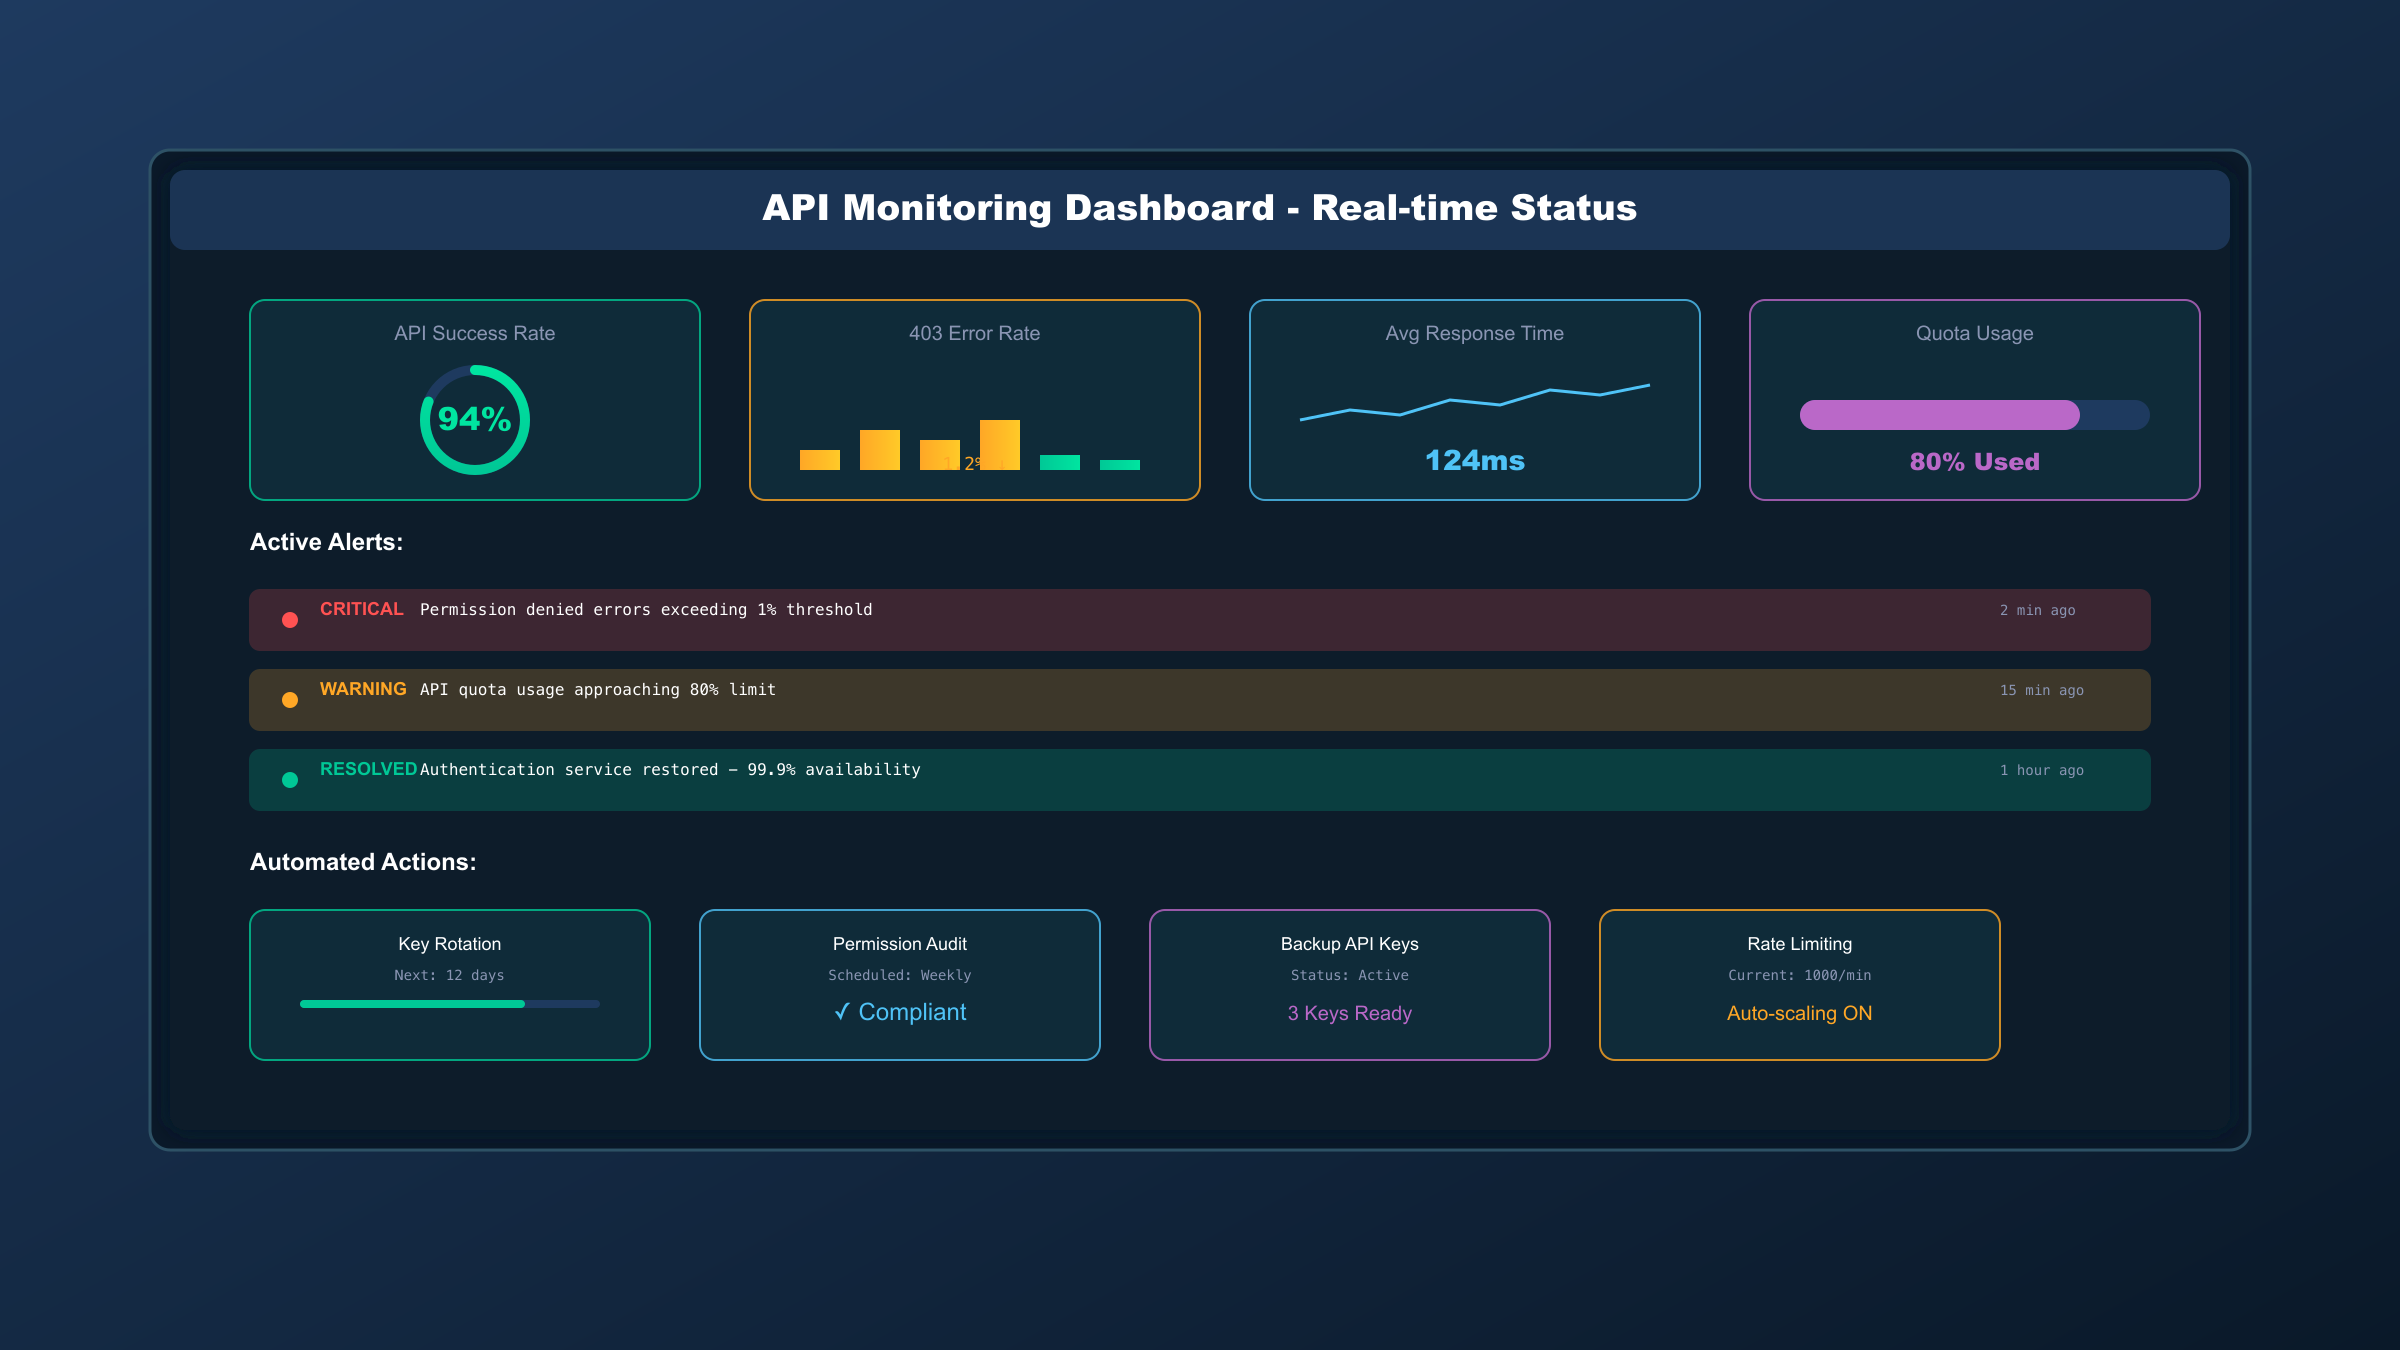The width and height of the screenshot is (2400, 1350).
Task: Click the orange WARNING alert status dot
Action: [x=290, y=700]
